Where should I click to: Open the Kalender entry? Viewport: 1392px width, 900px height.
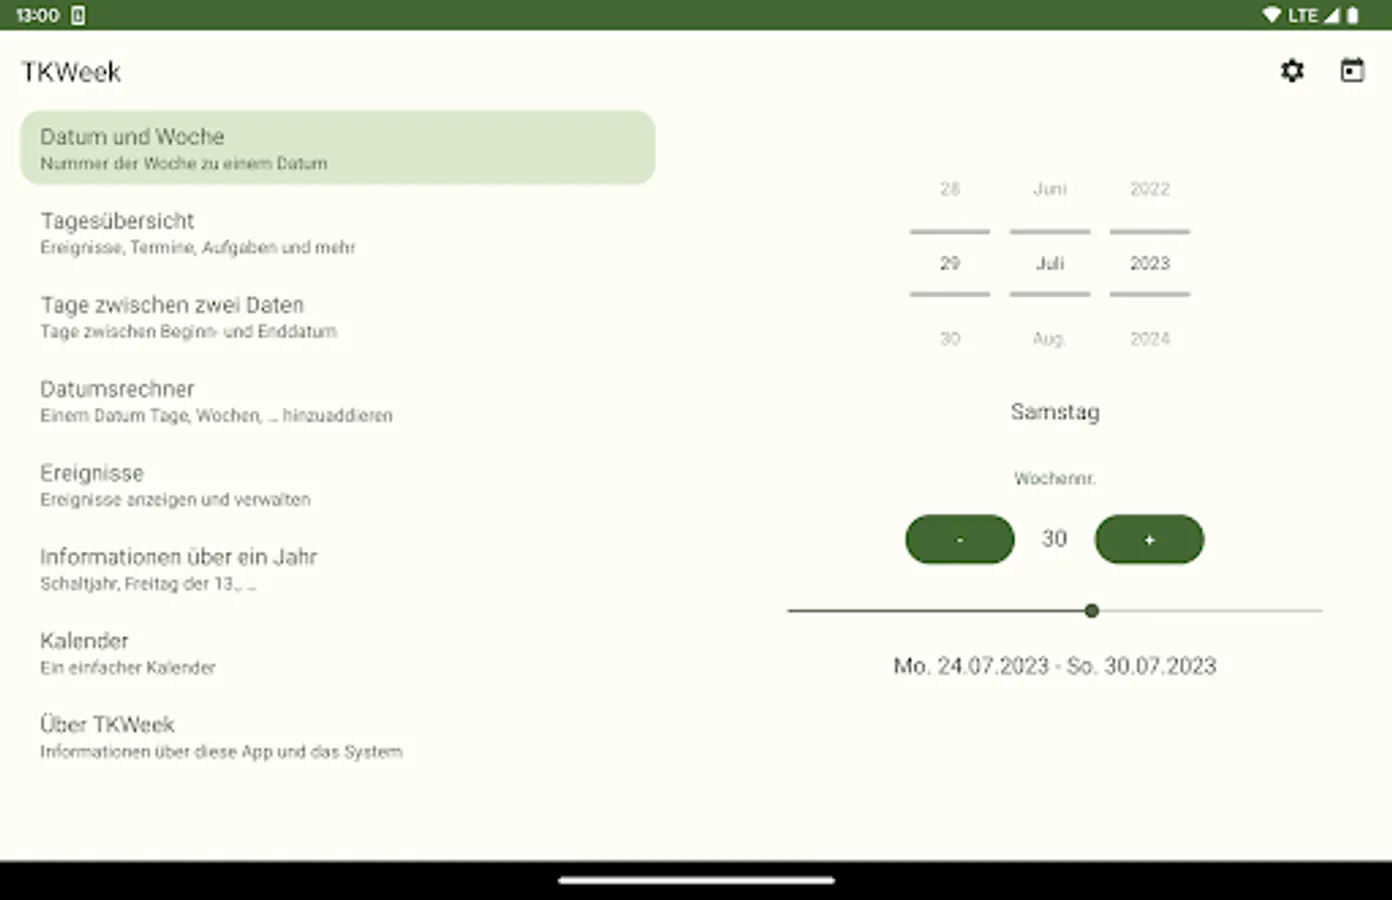[x=338, y=652]
